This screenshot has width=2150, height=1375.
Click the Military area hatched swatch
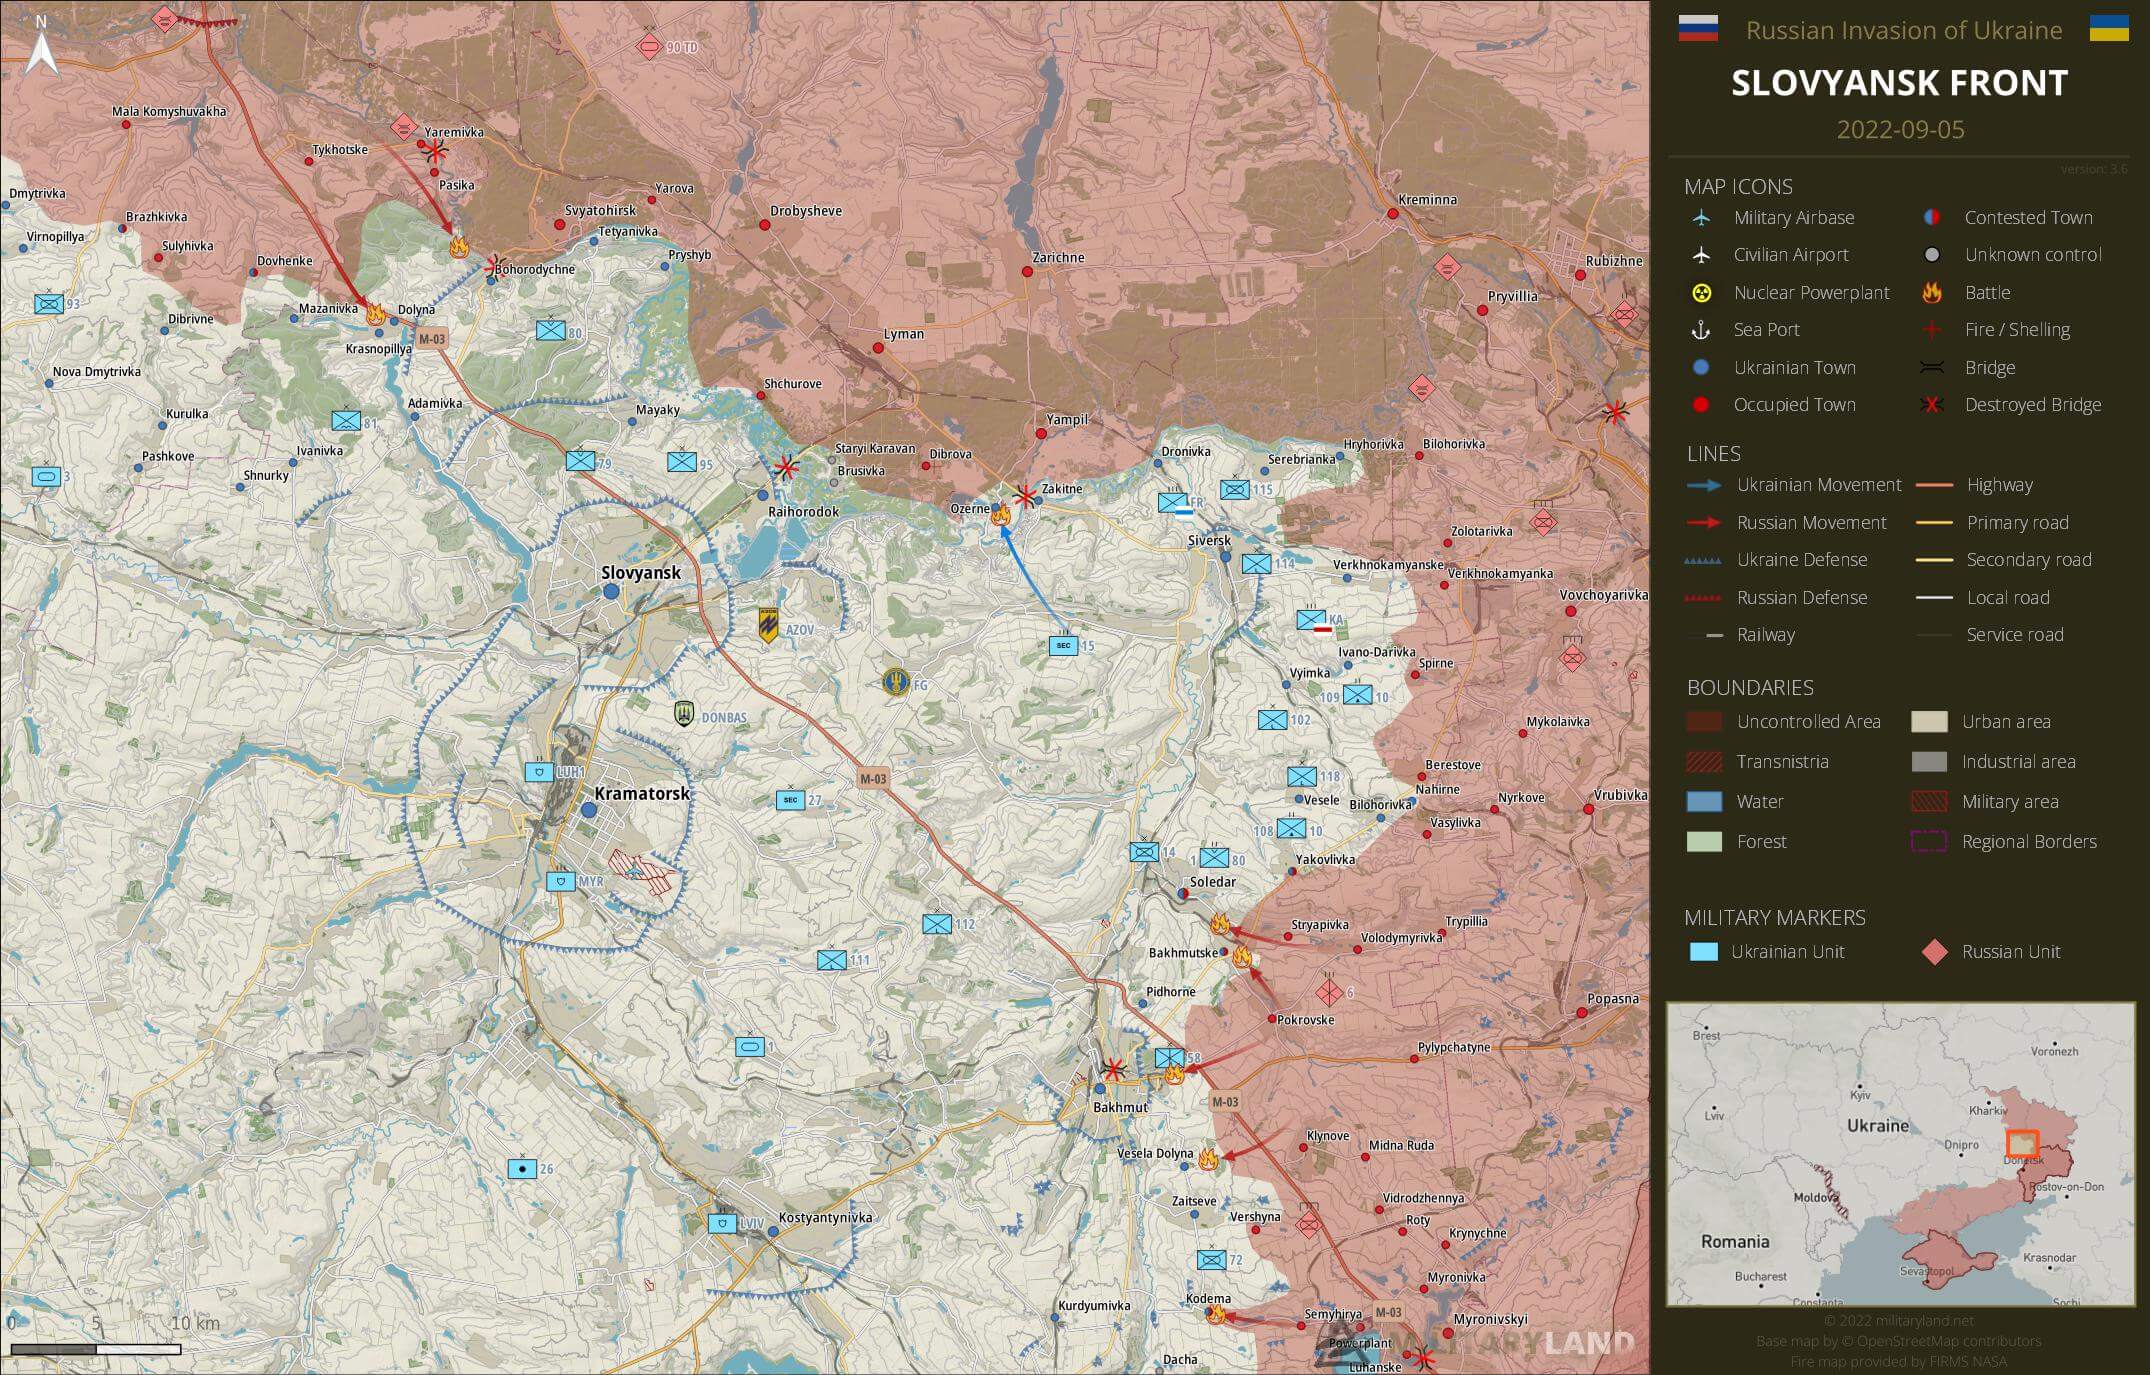[1929, 802]
